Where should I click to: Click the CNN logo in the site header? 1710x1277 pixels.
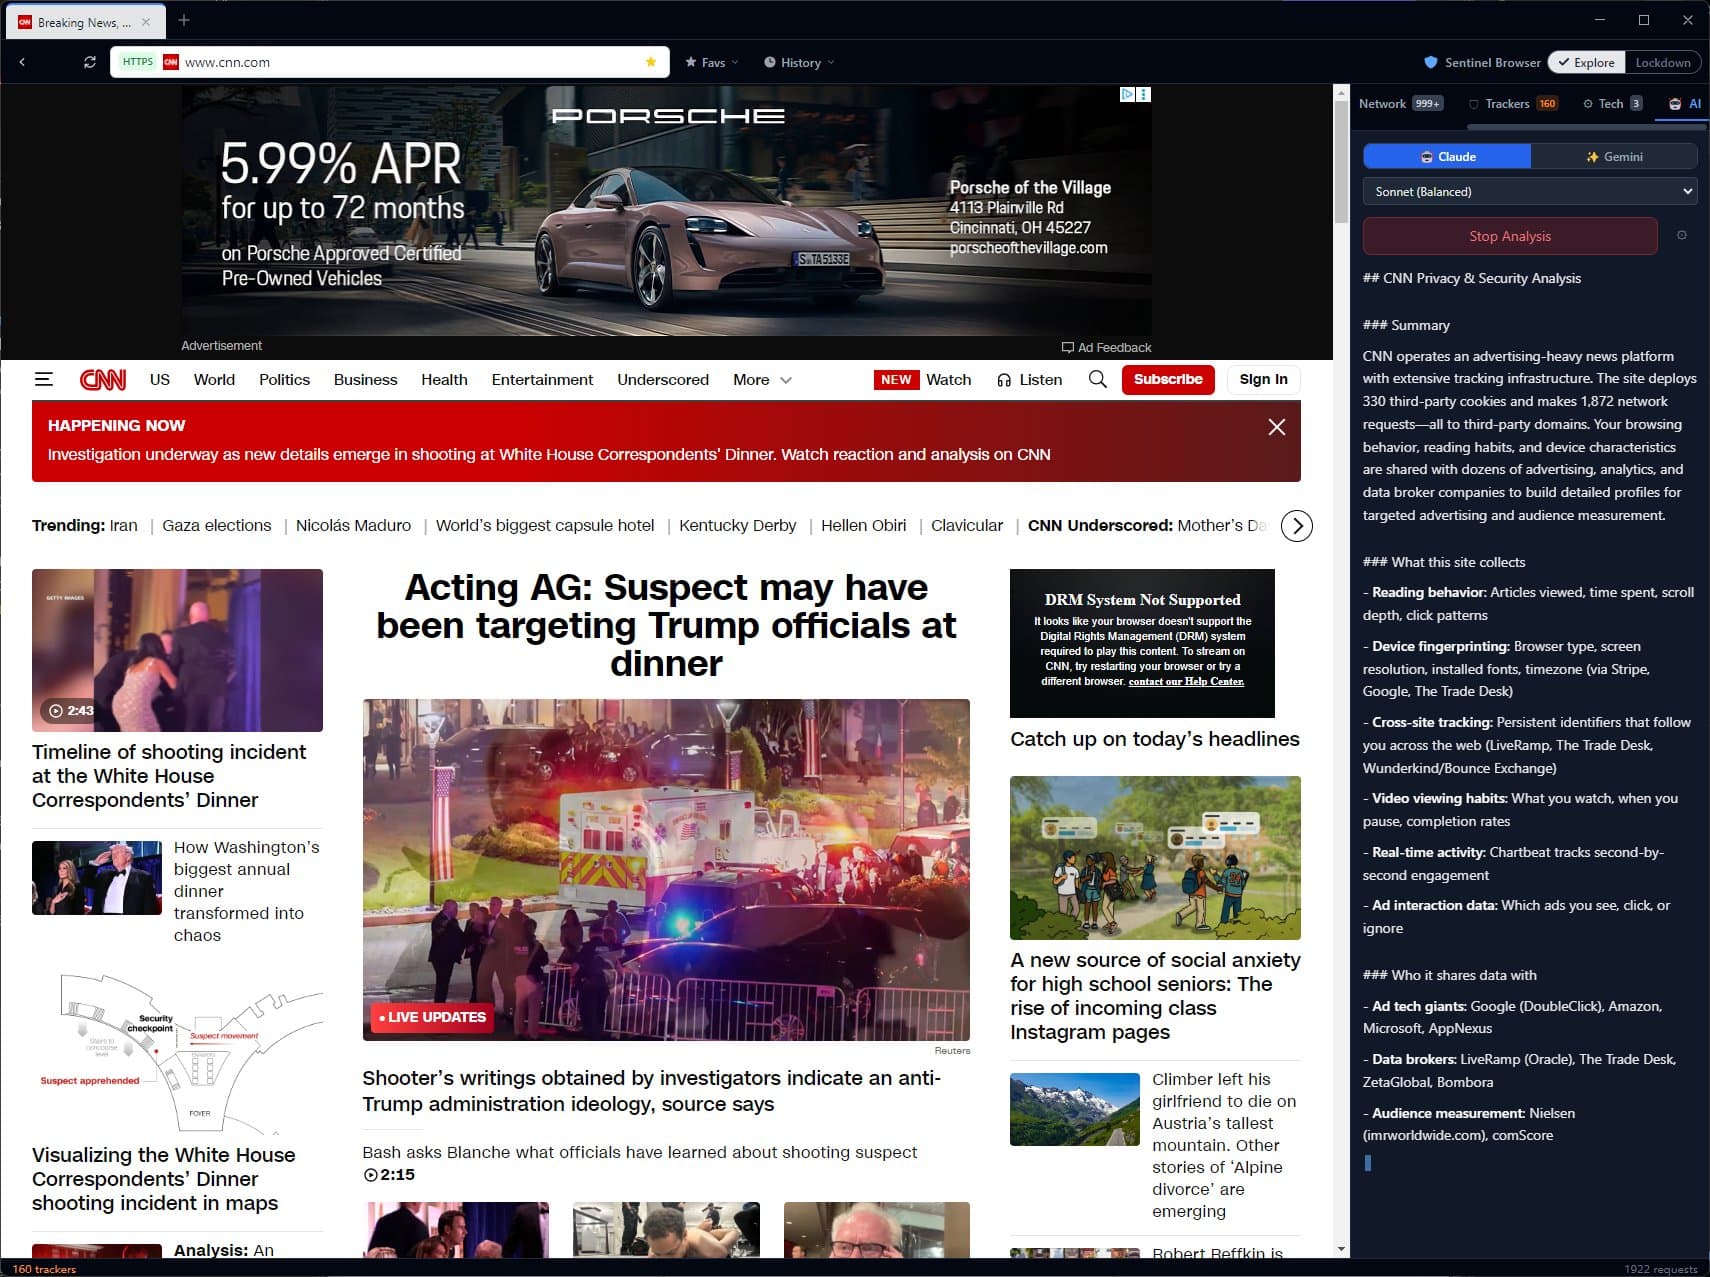103,380
